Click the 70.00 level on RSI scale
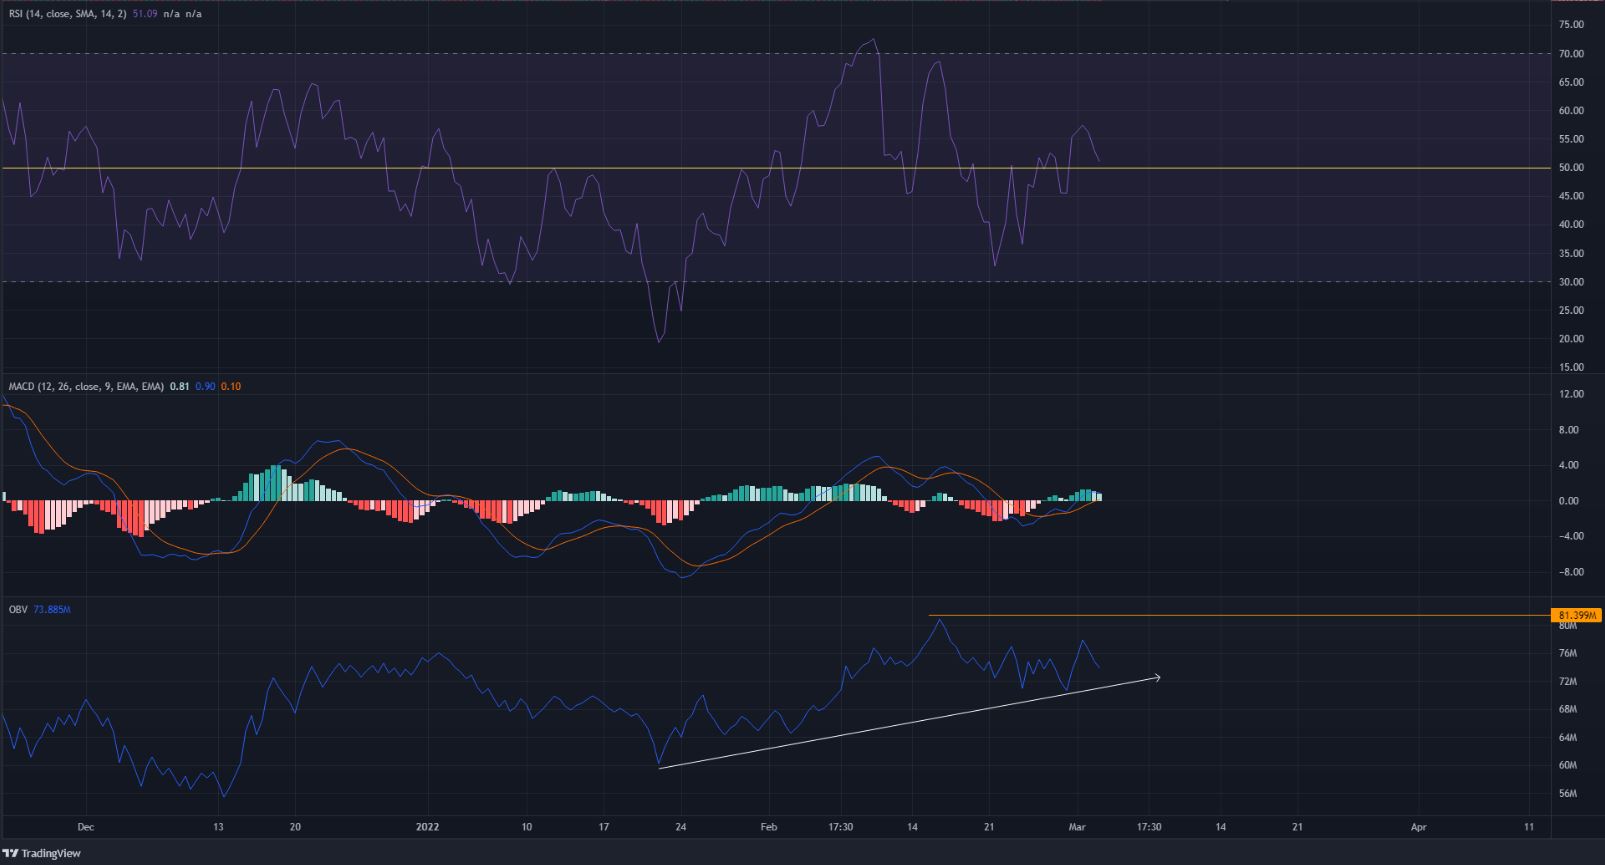This screenshot has width=1605, height=865. click(1570, 54)
